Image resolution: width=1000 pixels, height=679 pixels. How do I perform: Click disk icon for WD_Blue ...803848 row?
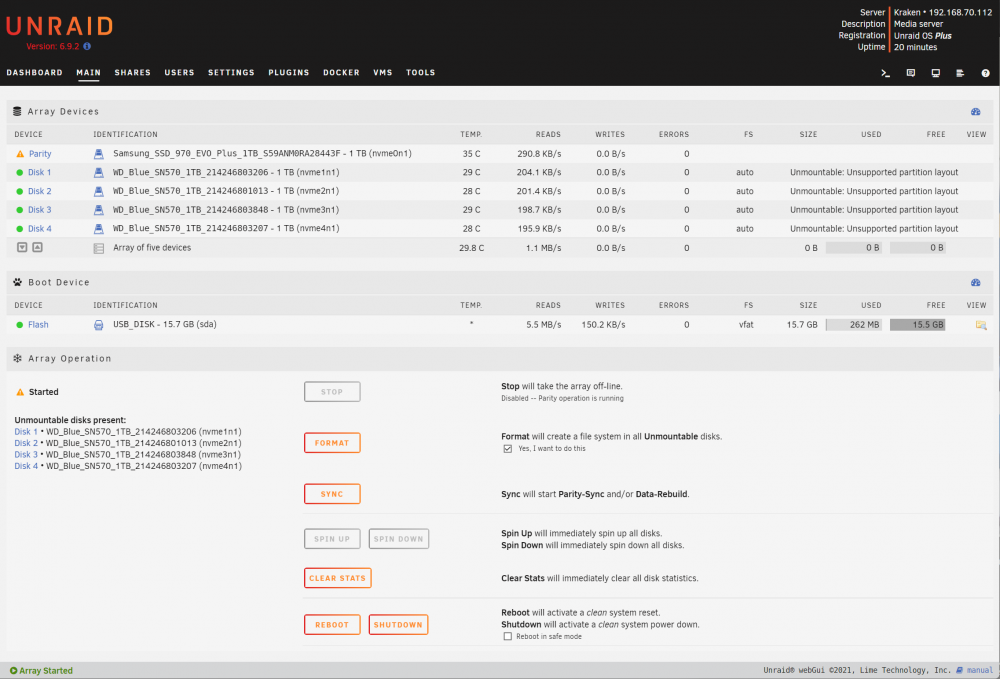(x=99, y=210)
